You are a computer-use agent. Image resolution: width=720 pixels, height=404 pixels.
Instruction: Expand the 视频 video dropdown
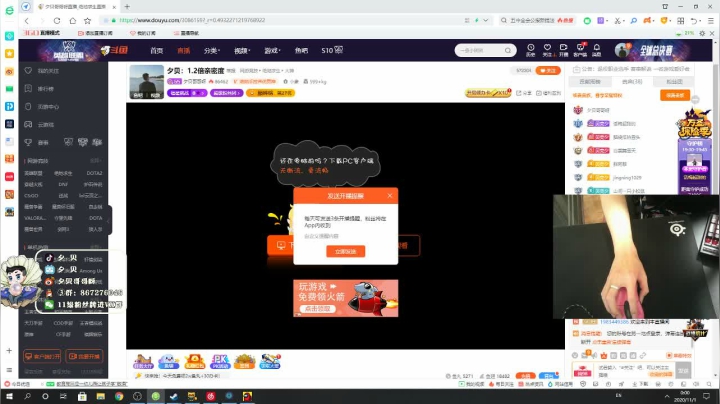tap(242, 50)
